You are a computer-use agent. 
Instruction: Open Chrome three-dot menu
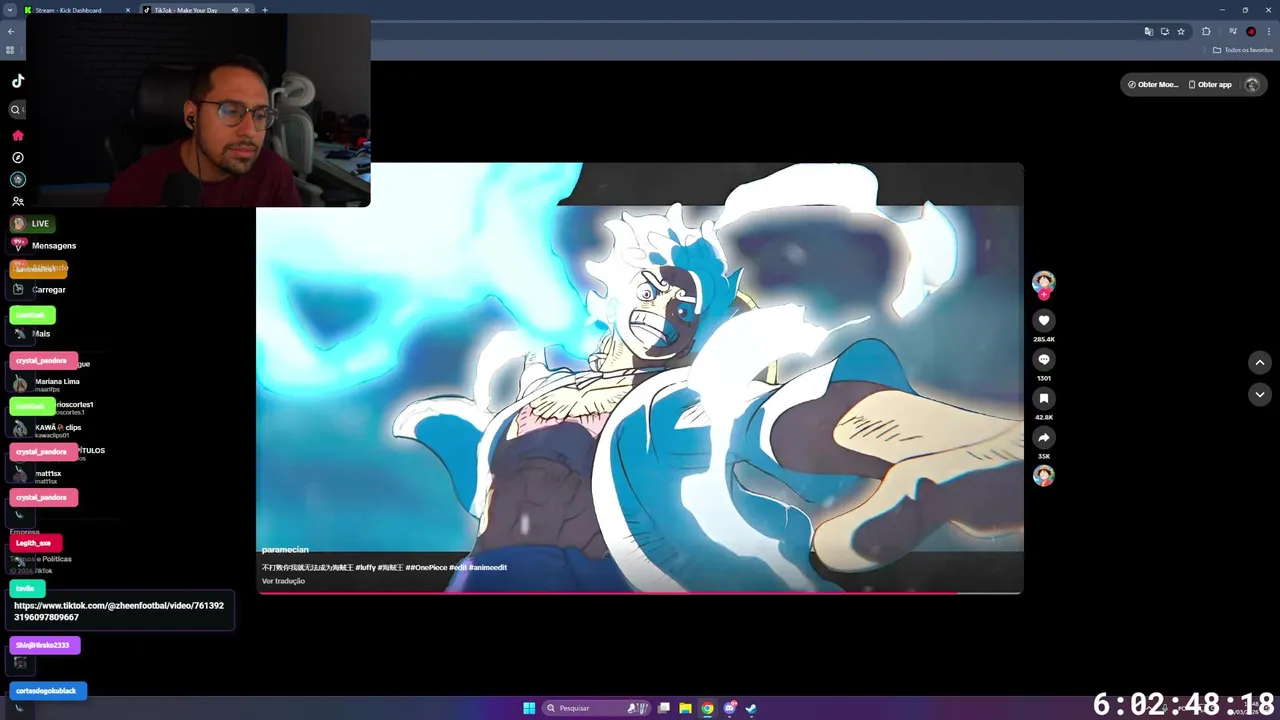1269,31
